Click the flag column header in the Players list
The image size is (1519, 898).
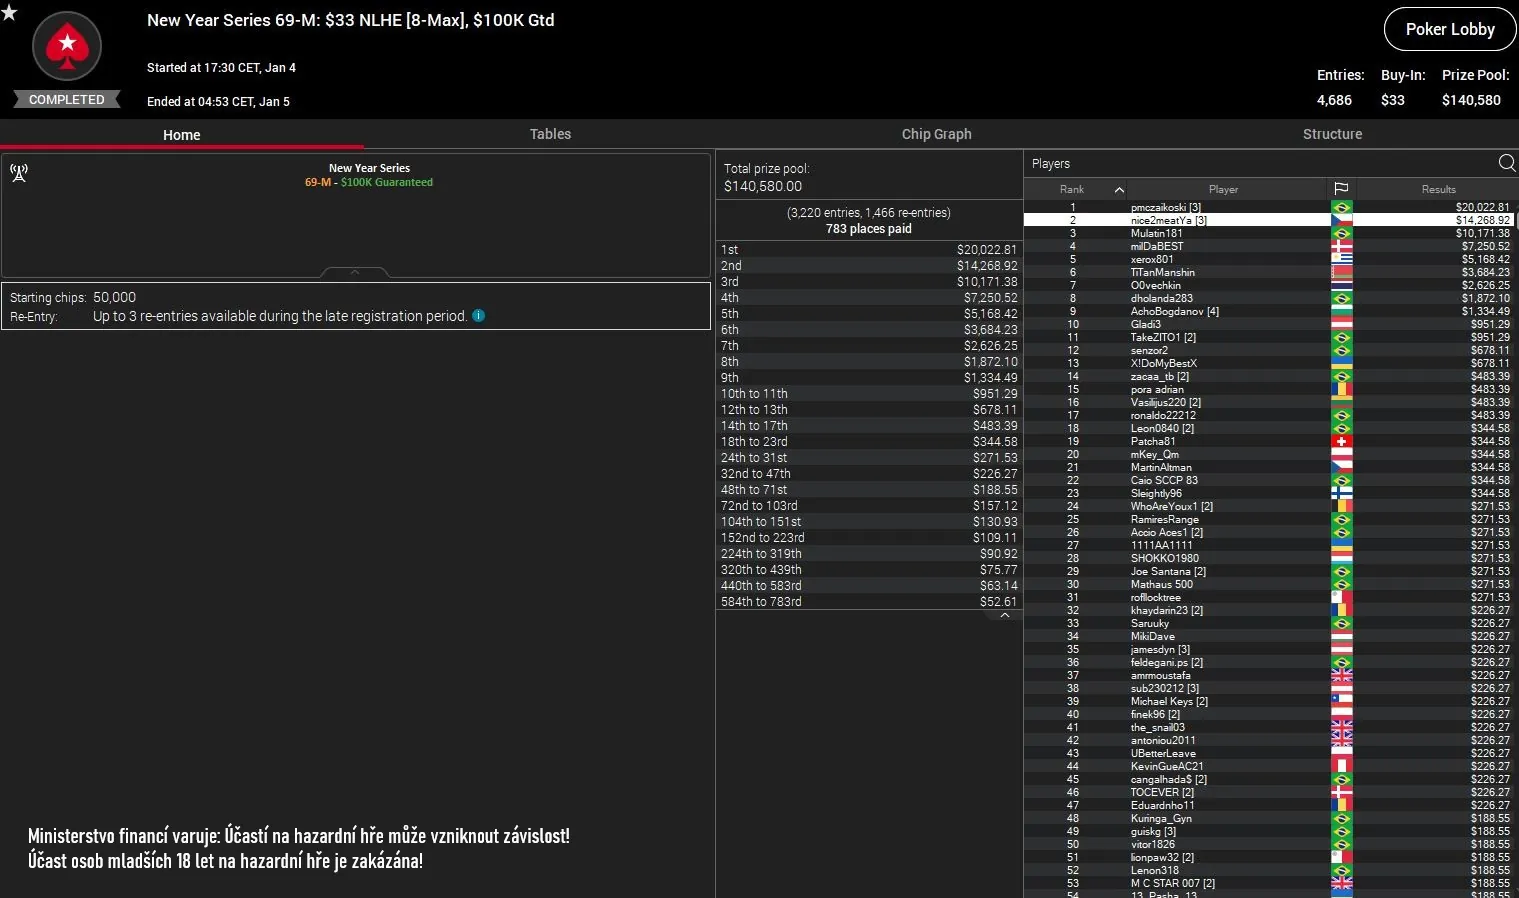tap(1342, 189)
